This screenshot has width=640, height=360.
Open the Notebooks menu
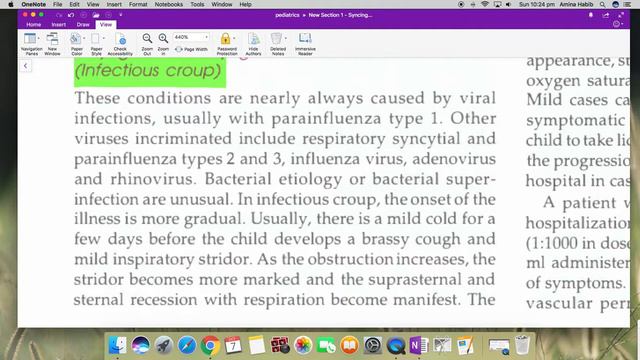(x=169, y=4)
